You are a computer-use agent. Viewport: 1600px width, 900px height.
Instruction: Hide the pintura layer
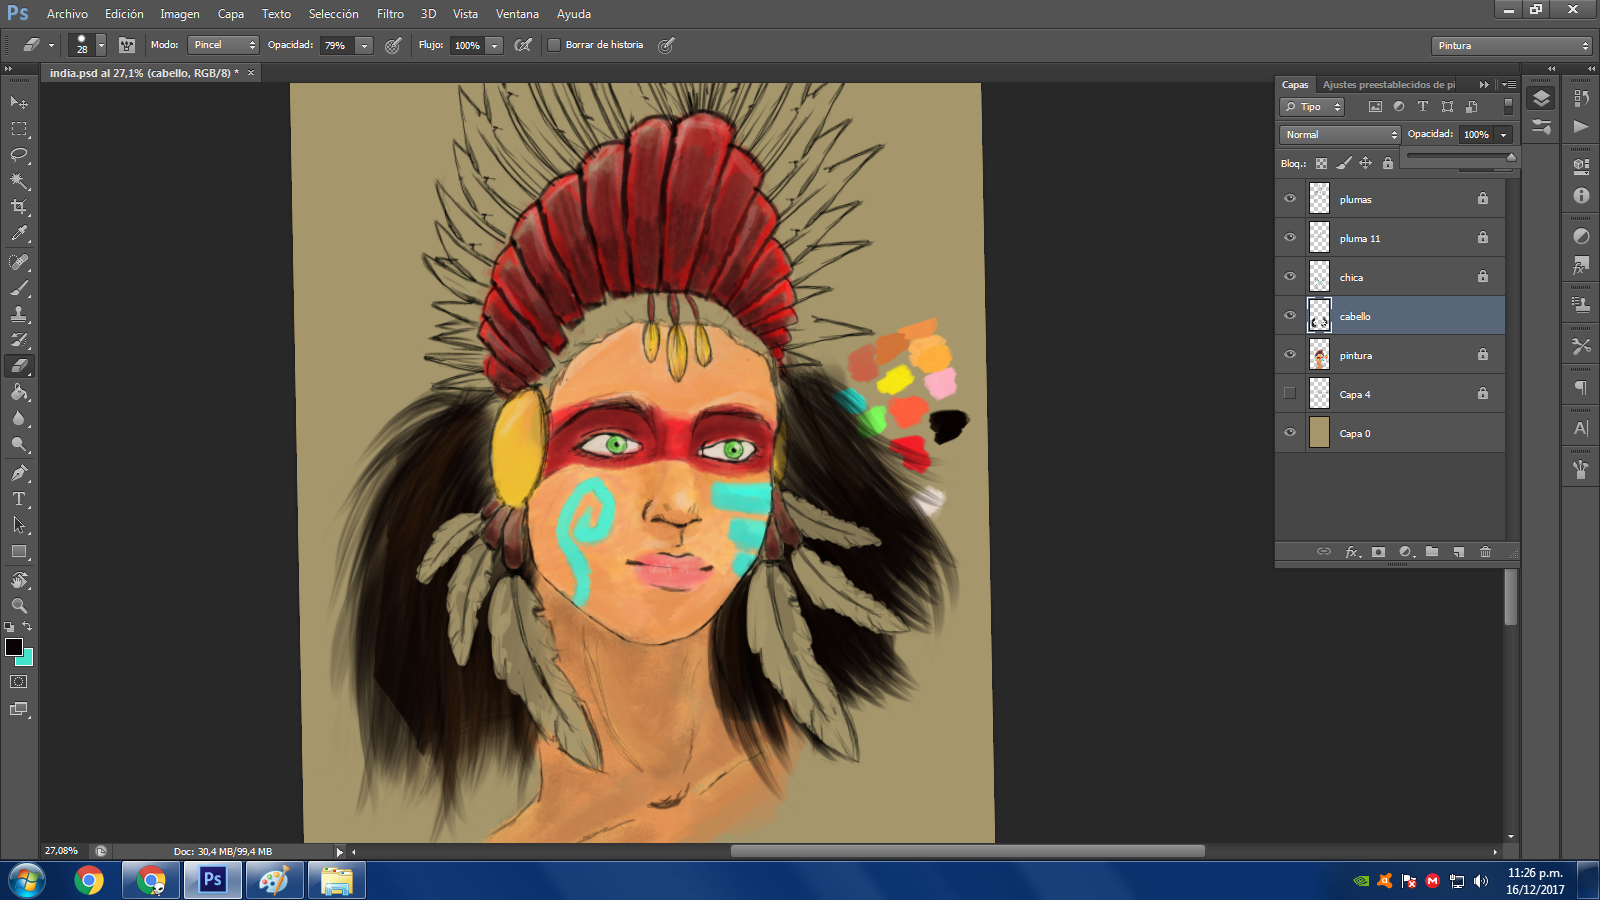point(1290,354)
